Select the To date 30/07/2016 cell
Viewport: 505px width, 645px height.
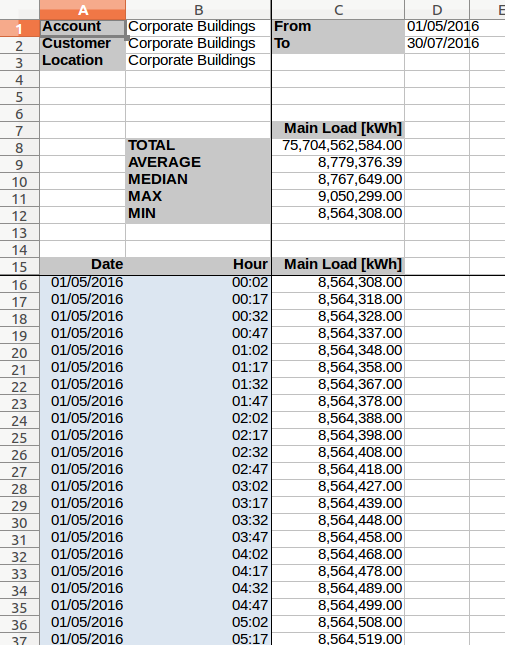coord(437,44)
